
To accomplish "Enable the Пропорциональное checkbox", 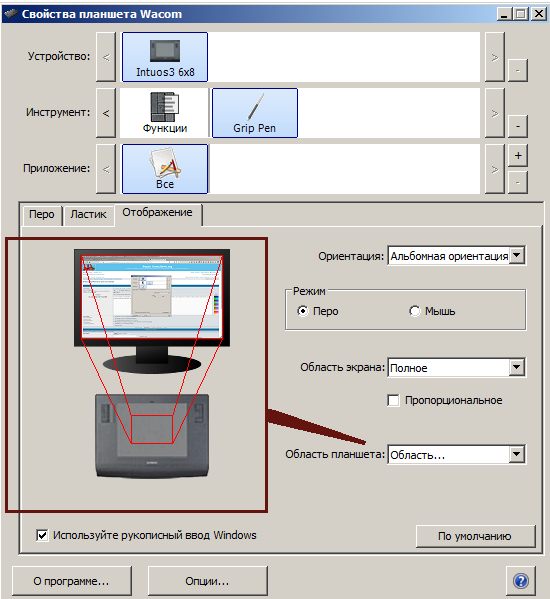I will [393, 401].
